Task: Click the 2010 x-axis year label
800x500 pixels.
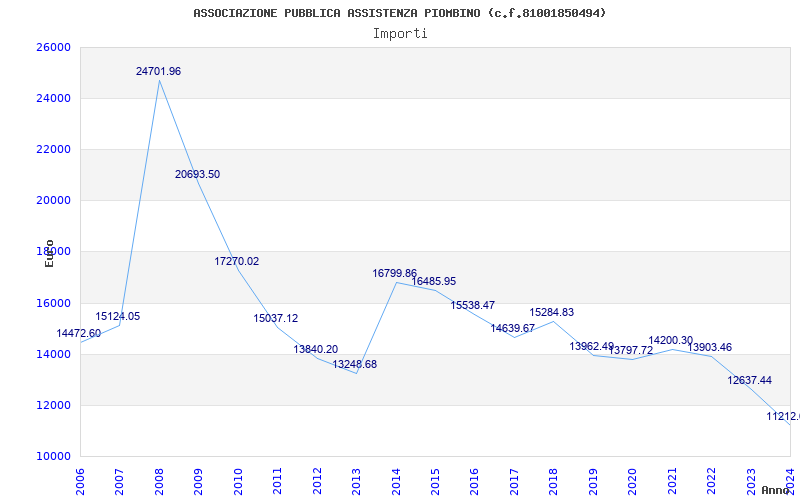Action: pos(238,482)
